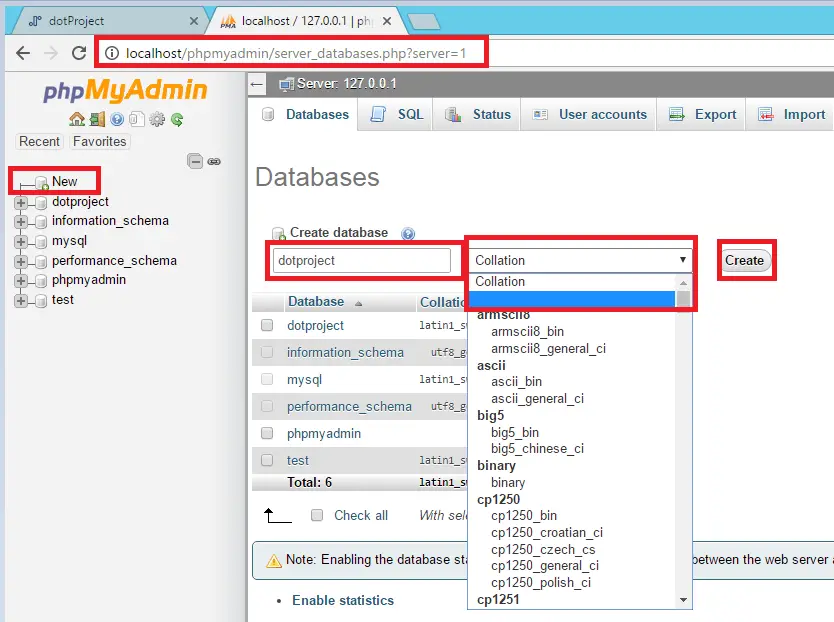Open the Export tab
834x622 pixels.
702,114
